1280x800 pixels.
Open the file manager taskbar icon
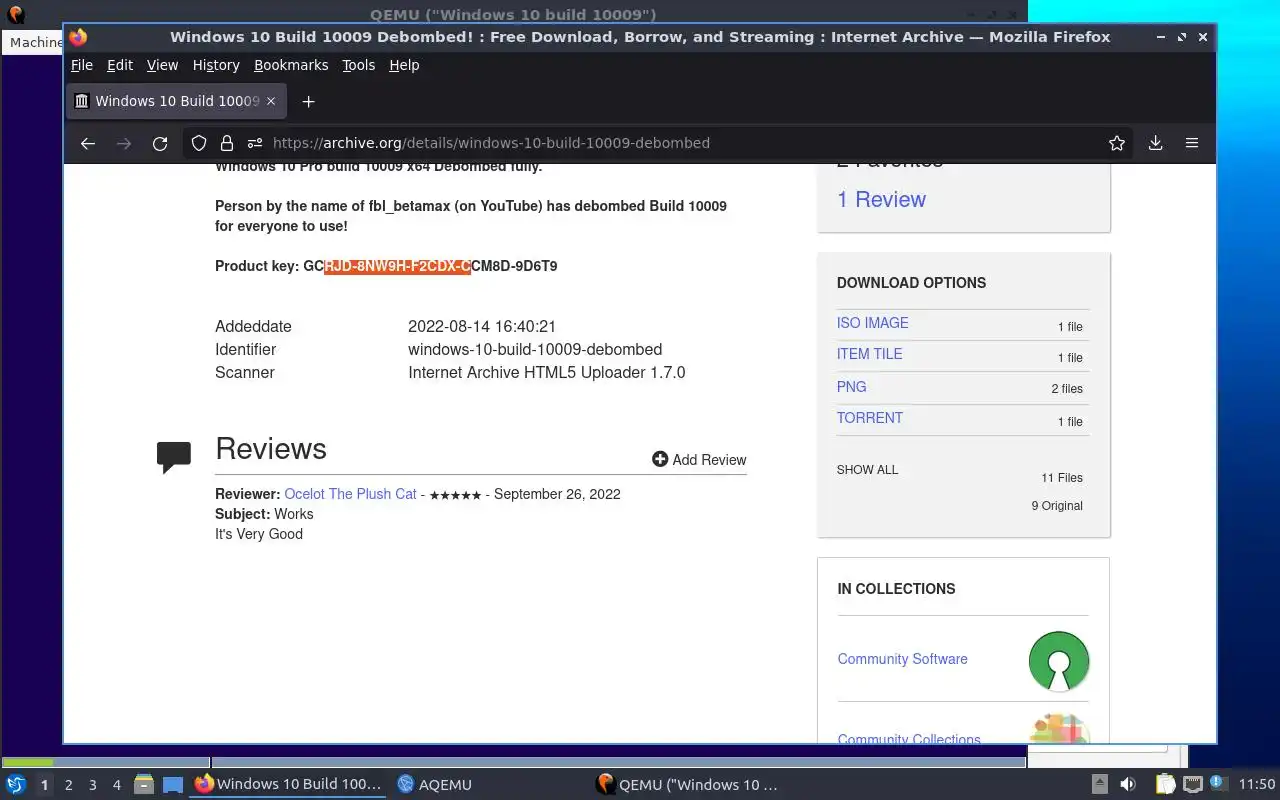144,785
